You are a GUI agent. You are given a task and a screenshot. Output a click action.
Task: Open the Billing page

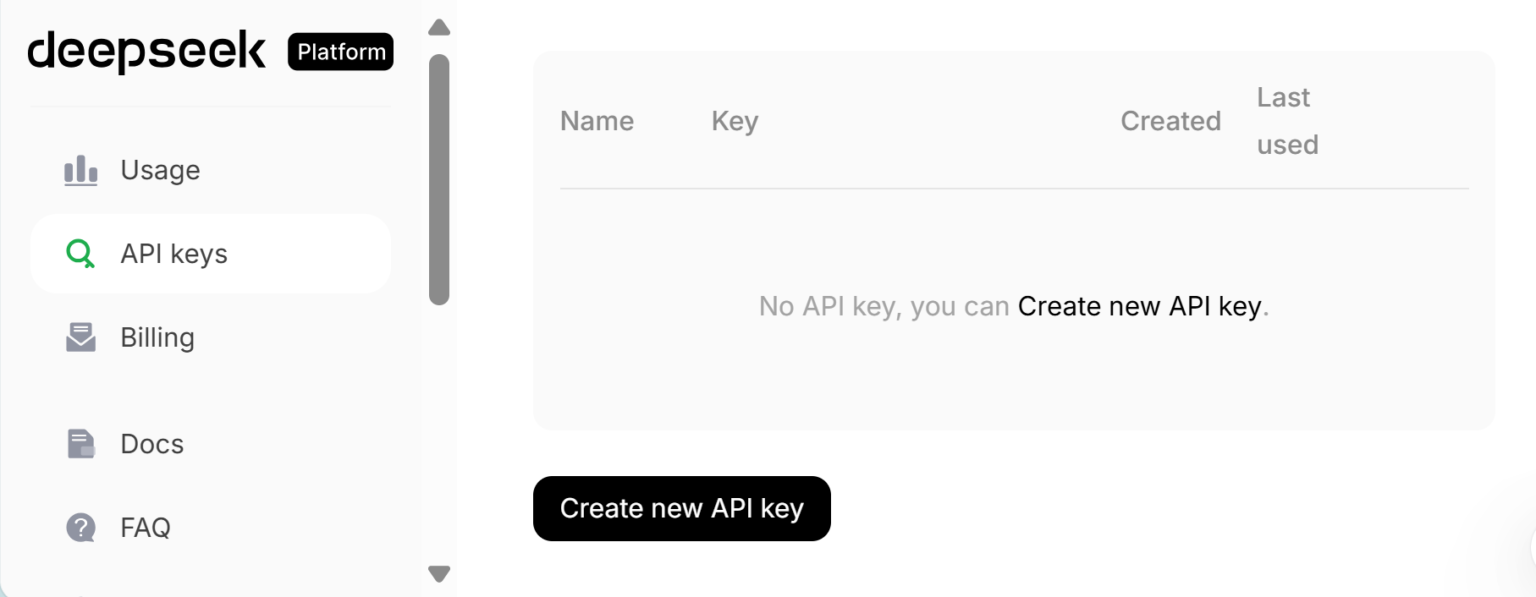pos(157,337)
